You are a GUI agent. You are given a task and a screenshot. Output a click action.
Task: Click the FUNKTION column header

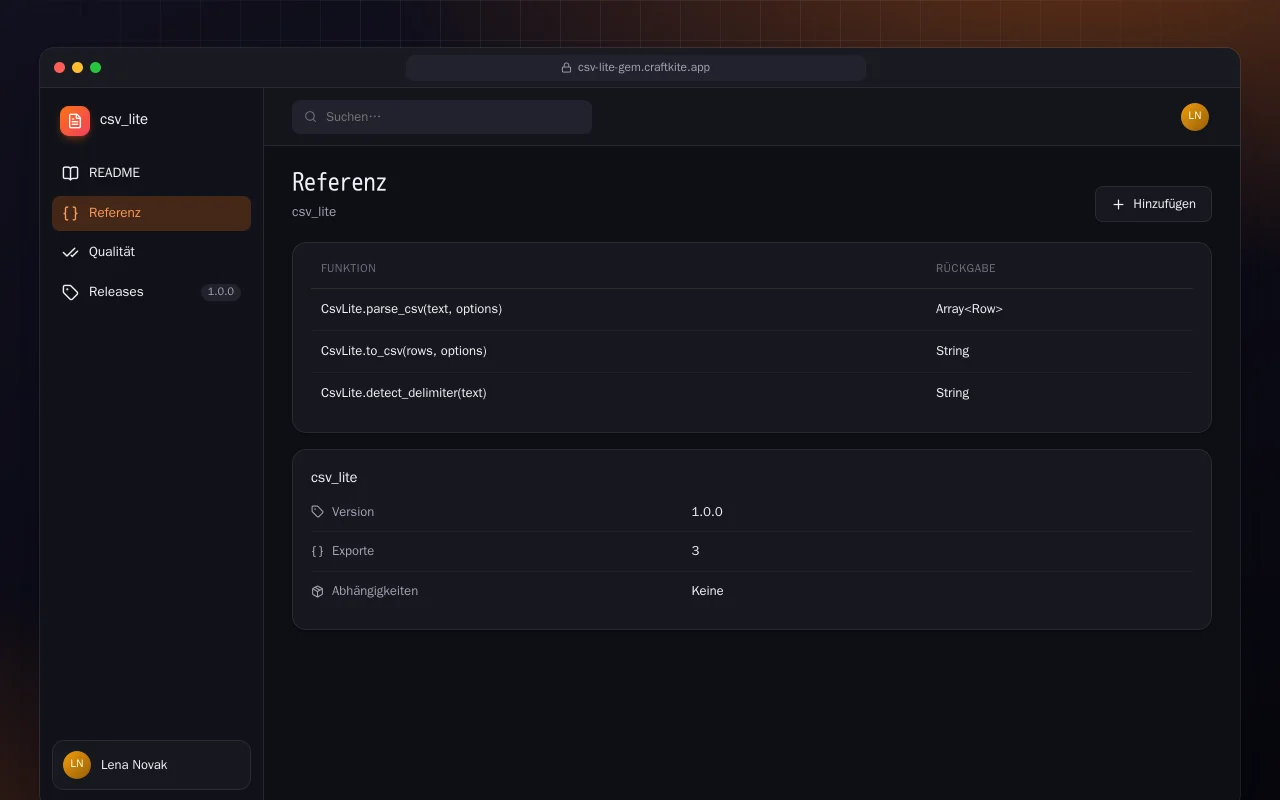coord(348,268)
